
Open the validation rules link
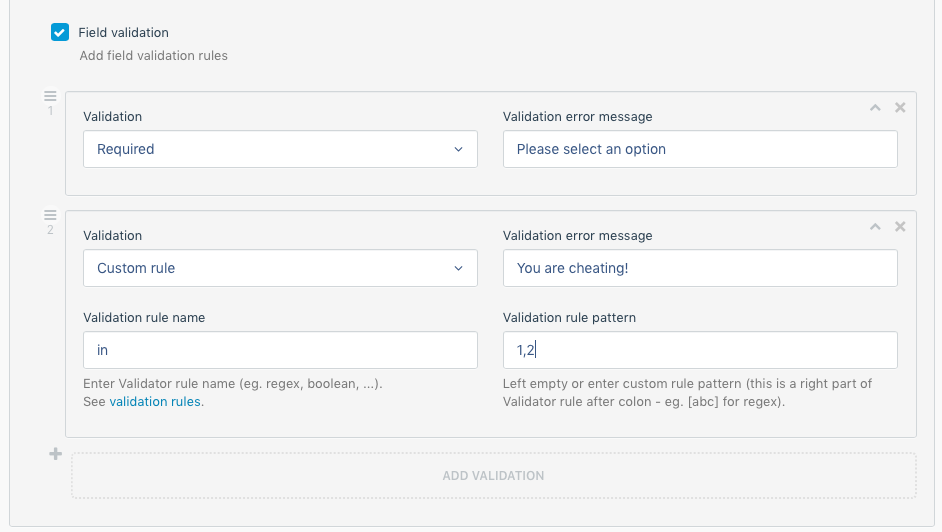tap(155, 402)
